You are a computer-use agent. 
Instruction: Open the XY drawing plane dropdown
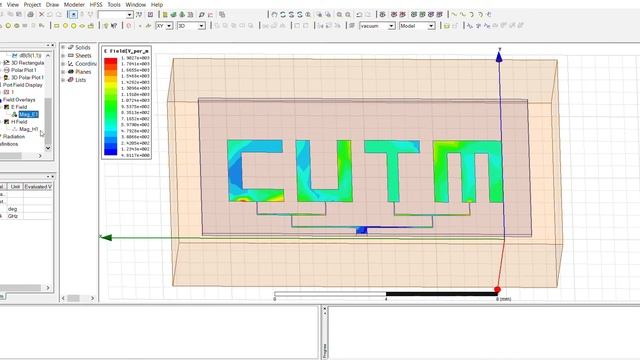click(169, 26)
